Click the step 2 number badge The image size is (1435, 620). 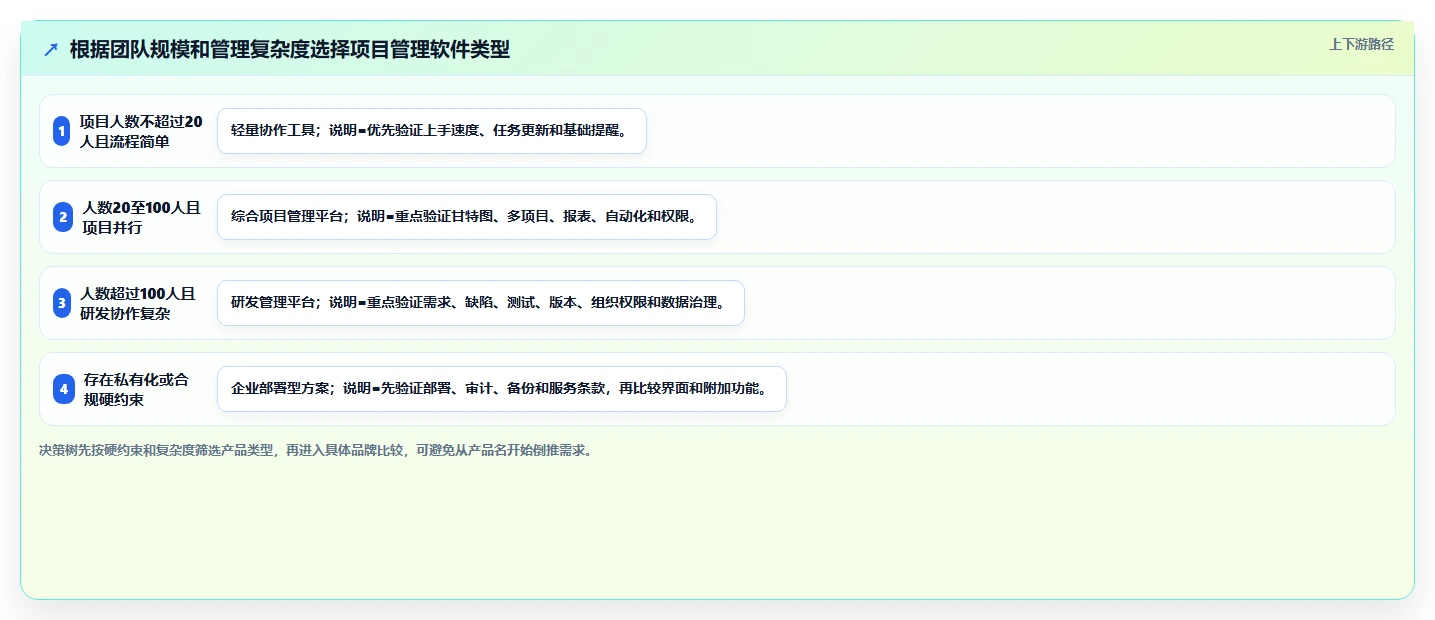point(62,217)
